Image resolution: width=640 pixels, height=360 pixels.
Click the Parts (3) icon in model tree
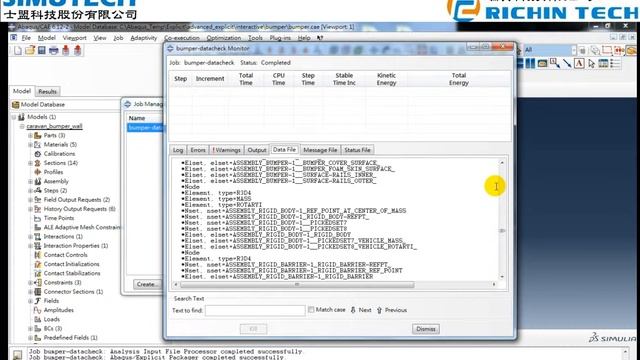pyautogui.click(x=38, y=136)
